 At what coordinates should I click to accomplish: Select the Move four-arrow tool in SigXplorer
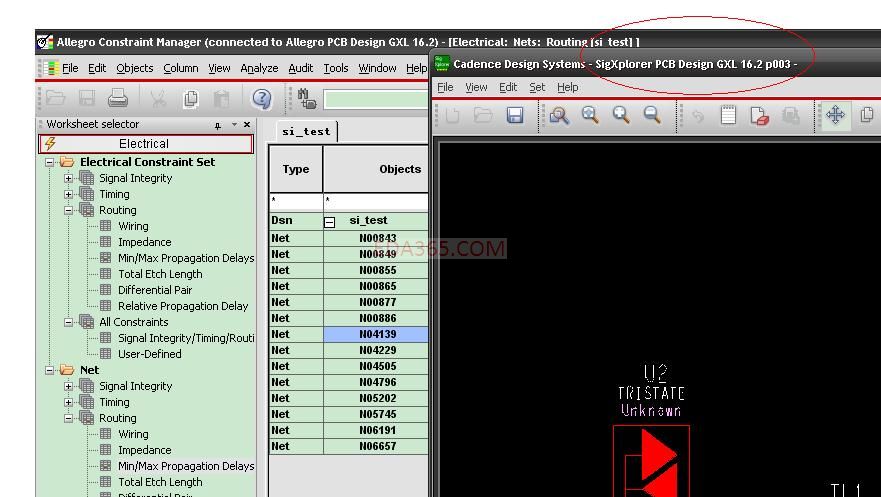click(835, 115)
